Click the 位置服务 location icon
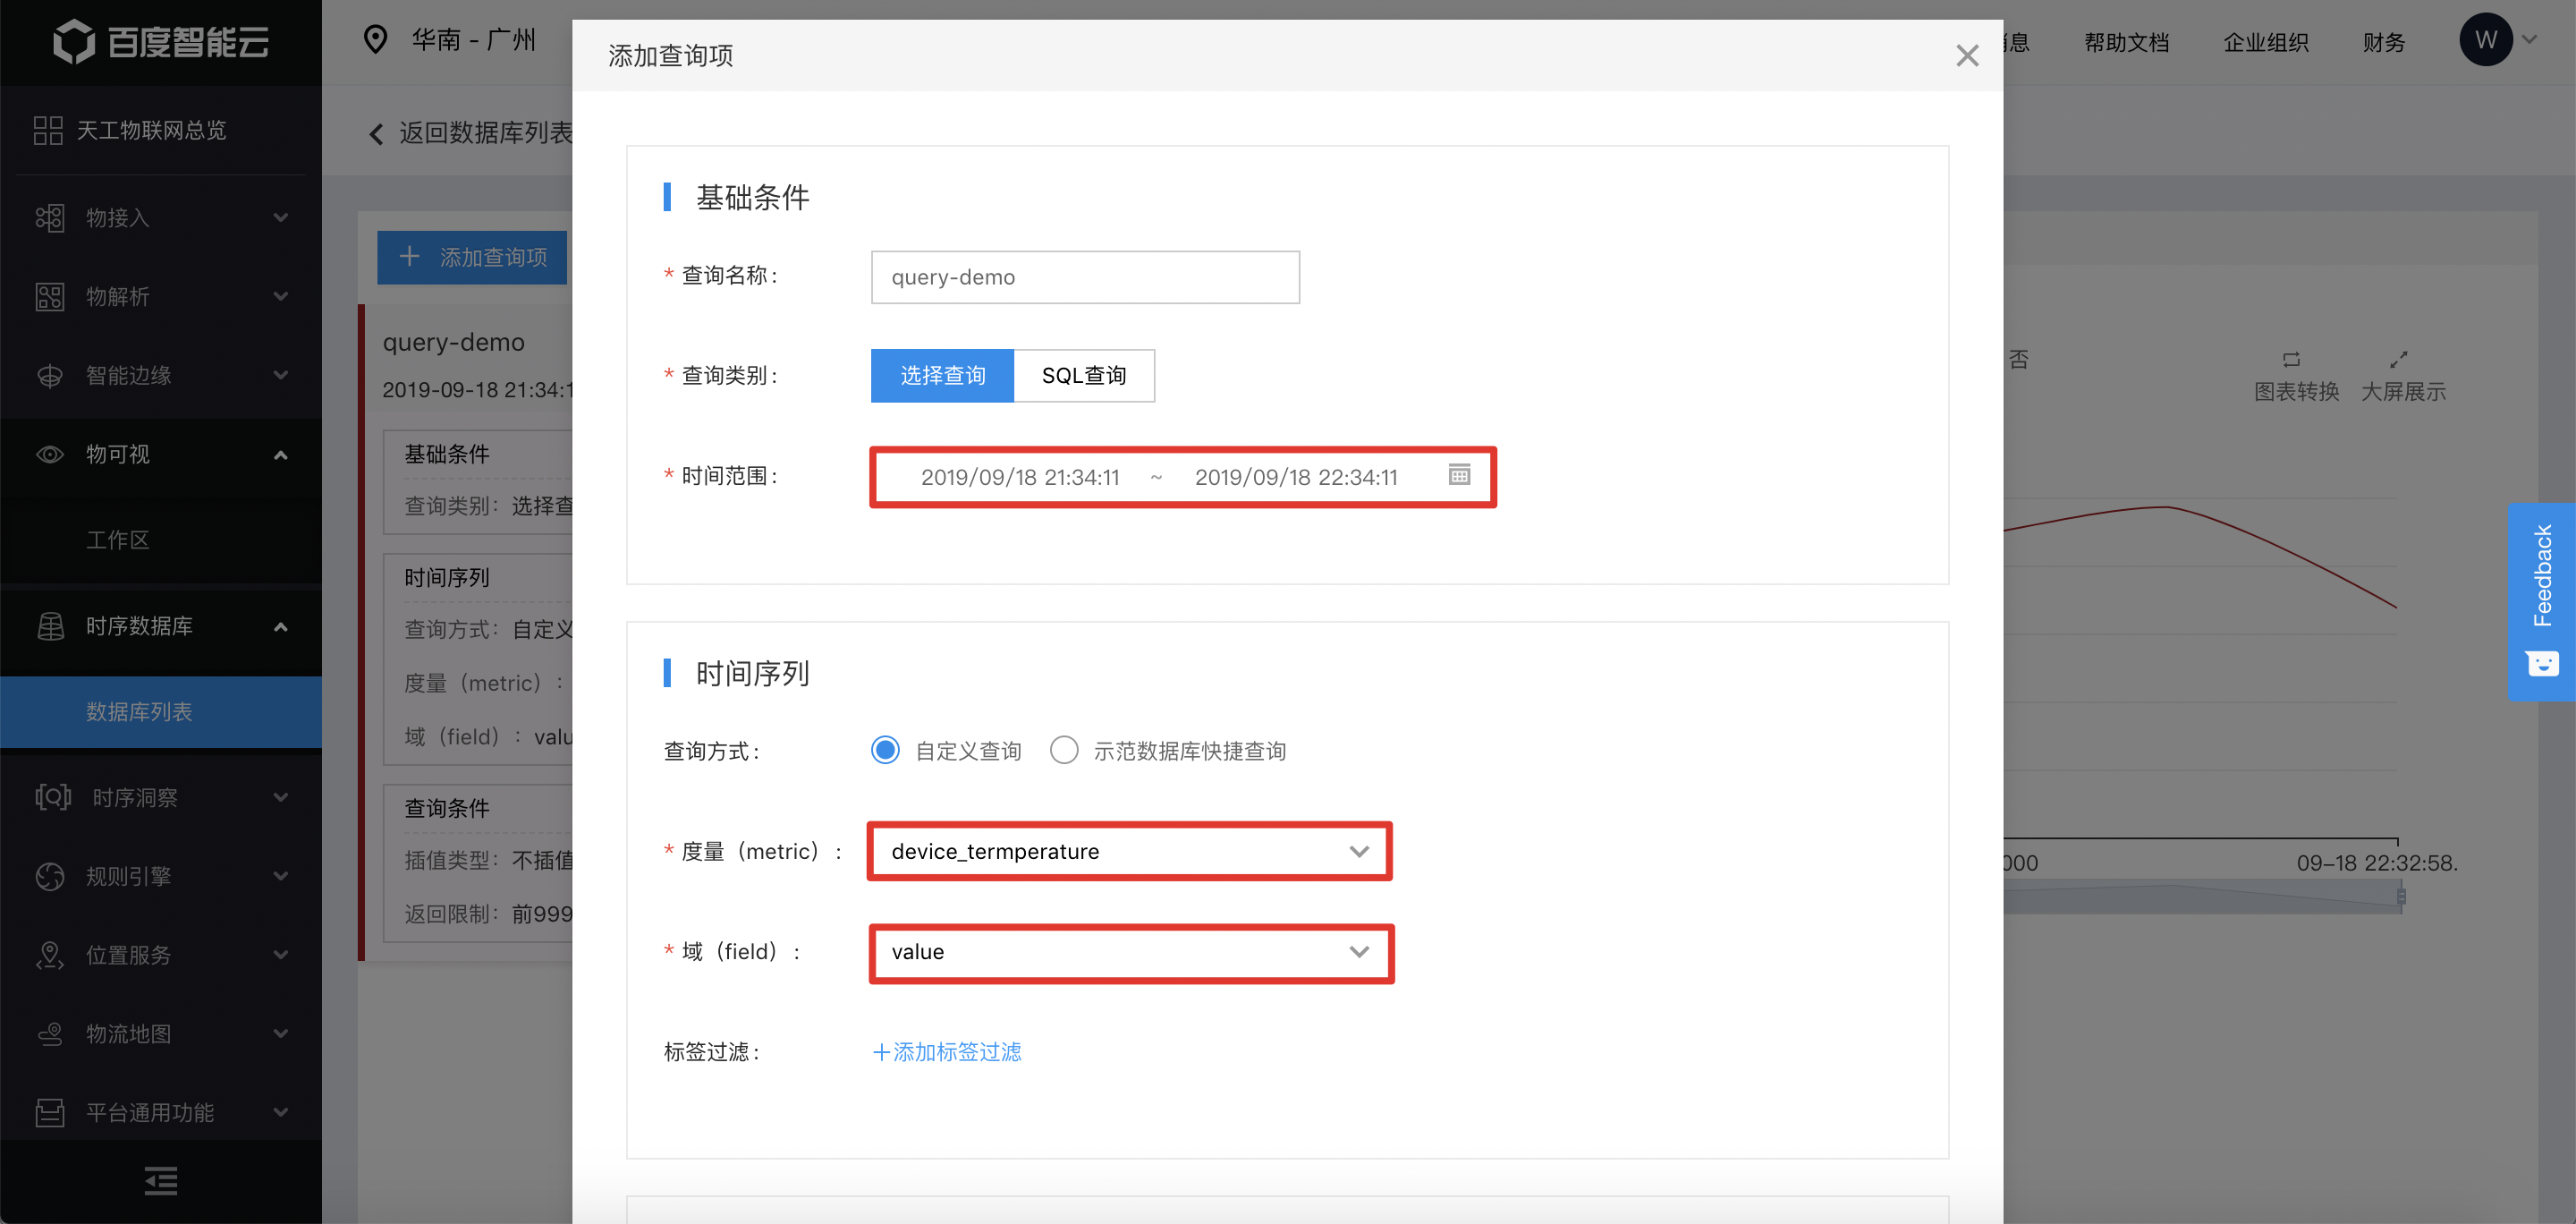Image resolution: width=2576 pixels, height=1224 pixels. point(50,955)
